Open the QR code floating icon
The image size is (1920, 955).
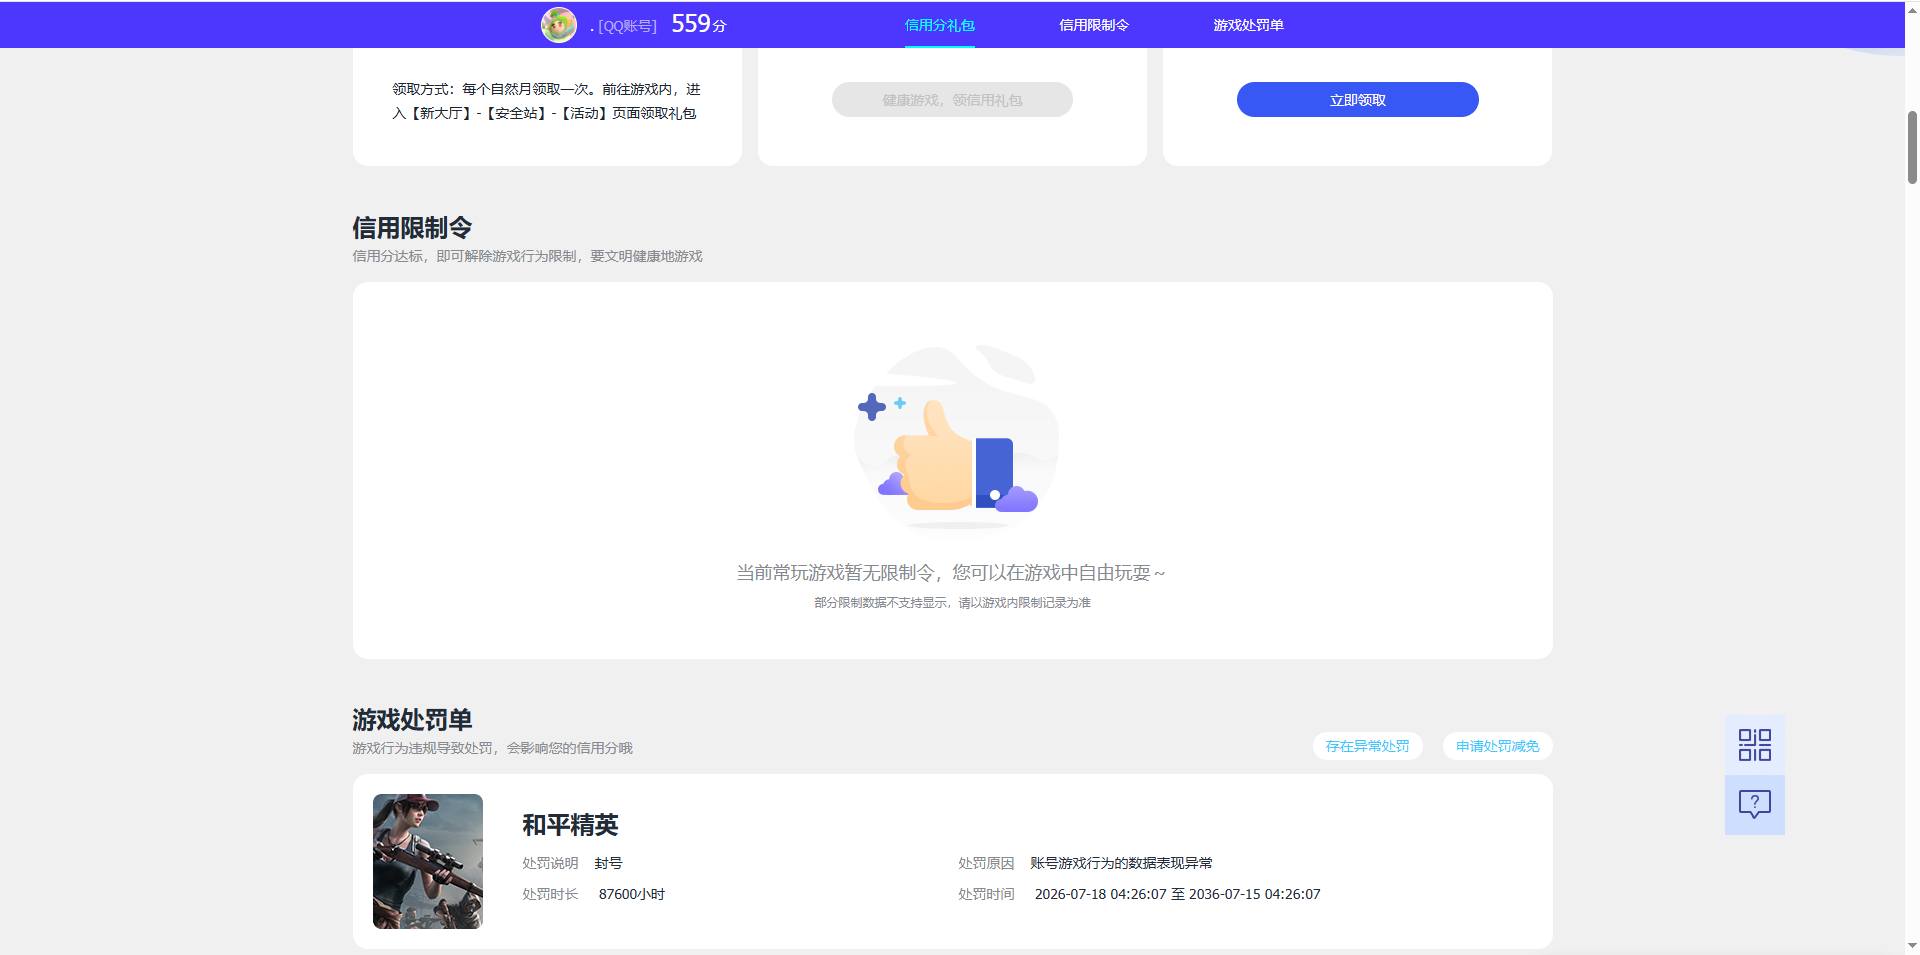click(1754, 745)
